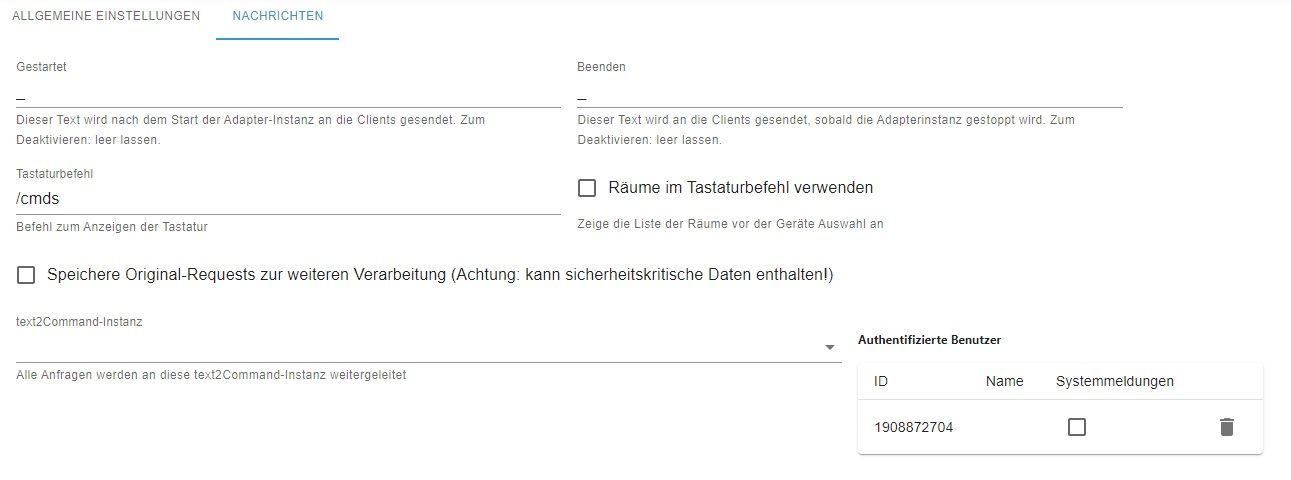Enable Systemmeldungen checkbox for user 1908872704
The image size is (1291, 480).
1076,427
